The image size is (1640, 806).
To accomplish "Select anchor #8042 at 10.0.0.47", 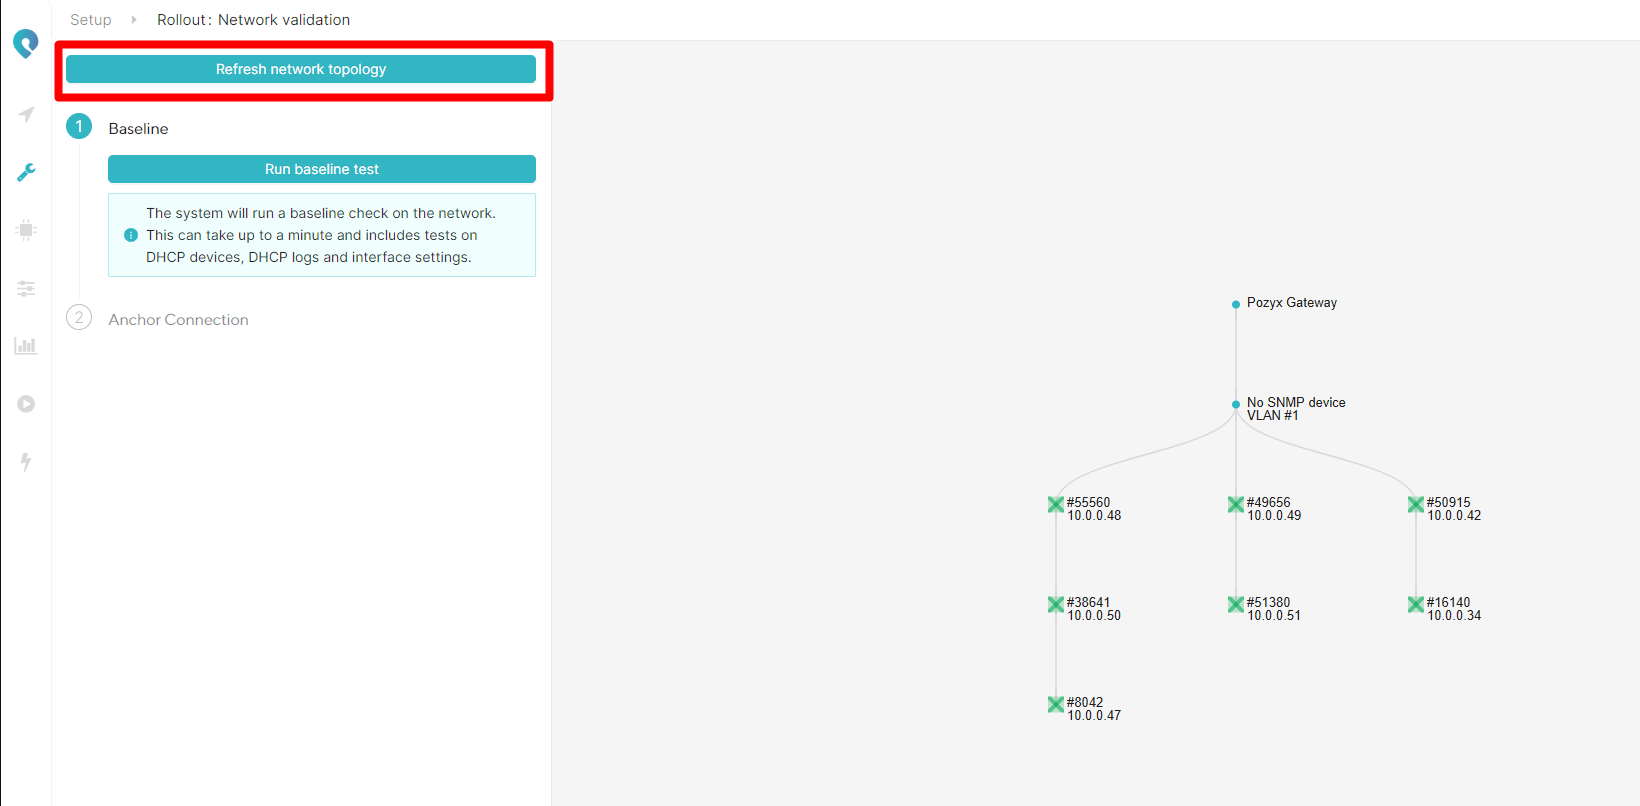I will [1056, 705].
